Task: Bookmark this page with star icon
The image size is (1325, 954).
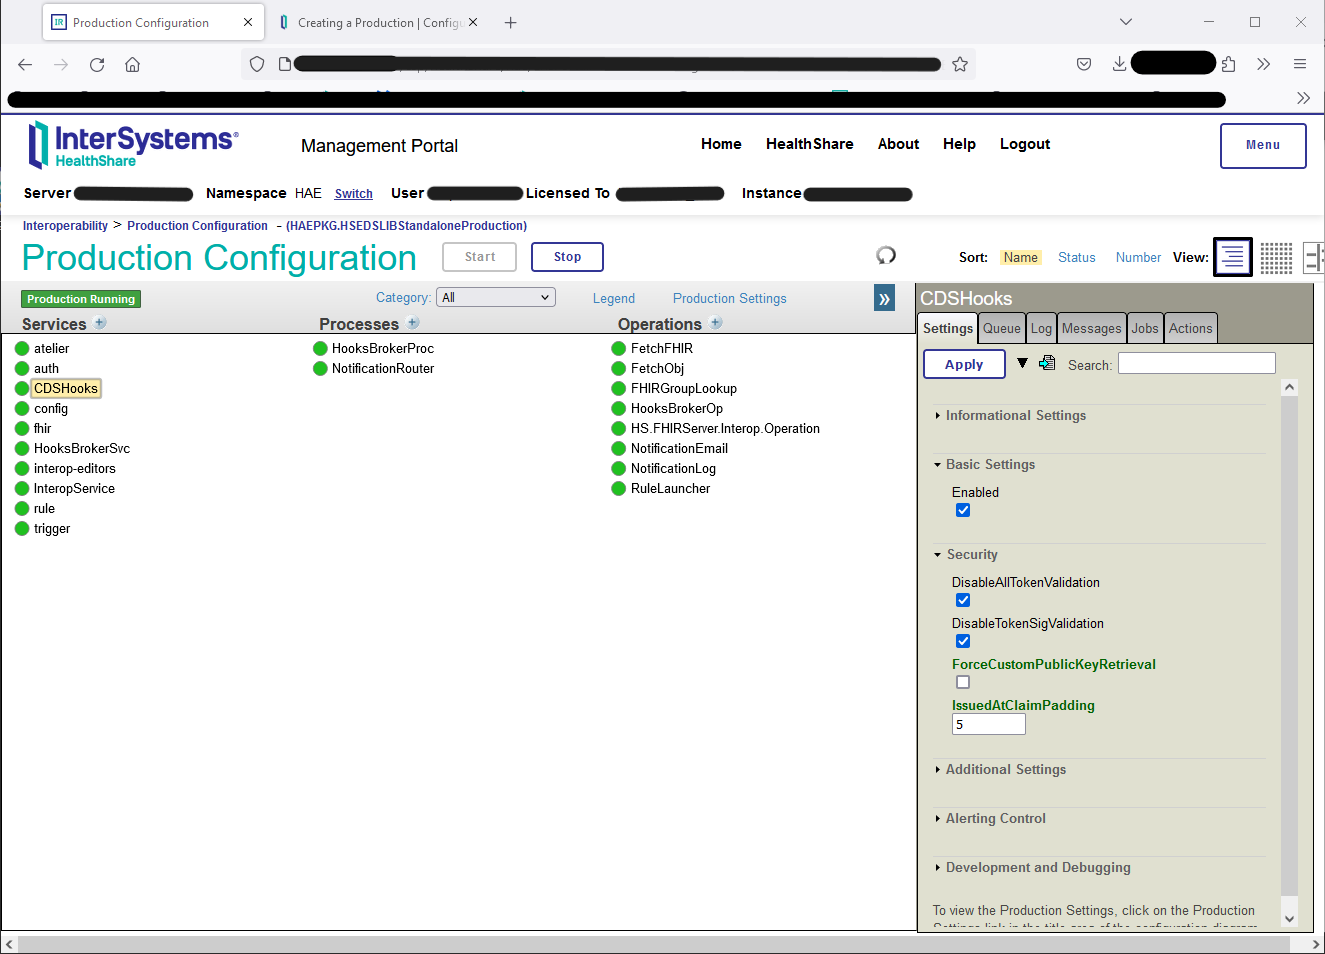Action: point(960,64)
